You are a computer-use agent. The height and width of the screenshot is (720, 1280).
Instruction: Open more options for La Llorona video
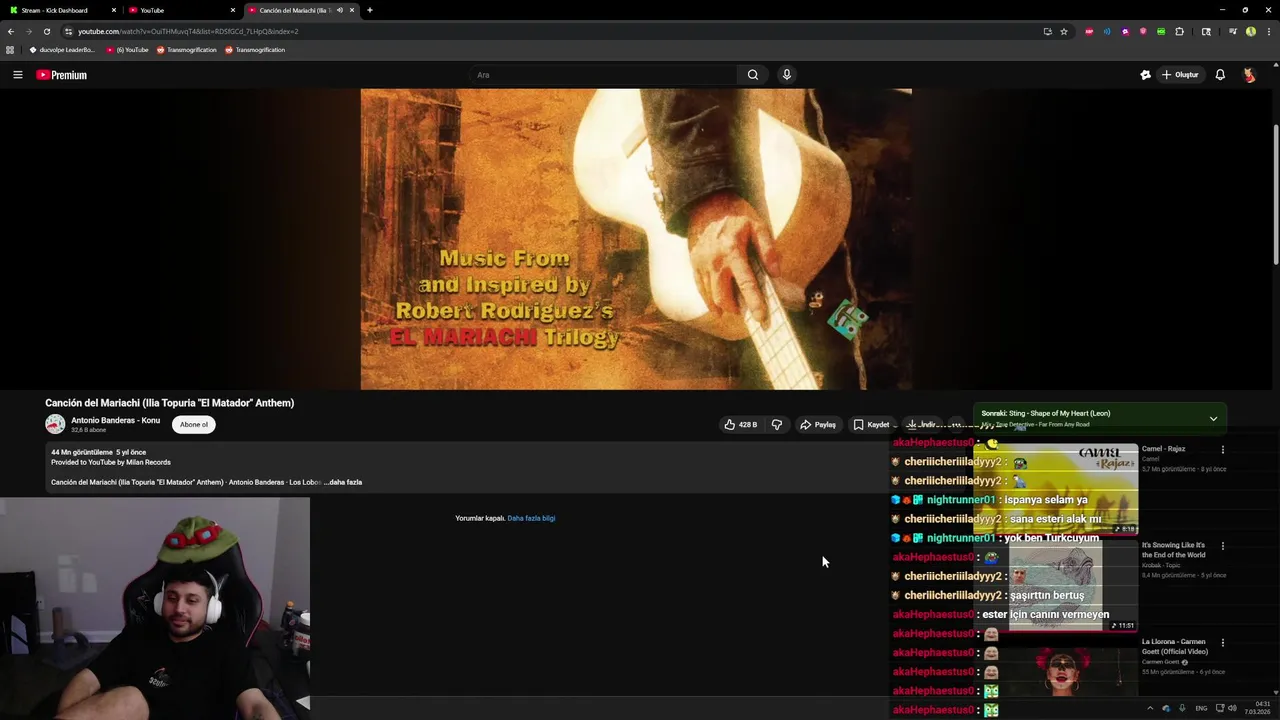(1222, 643)
